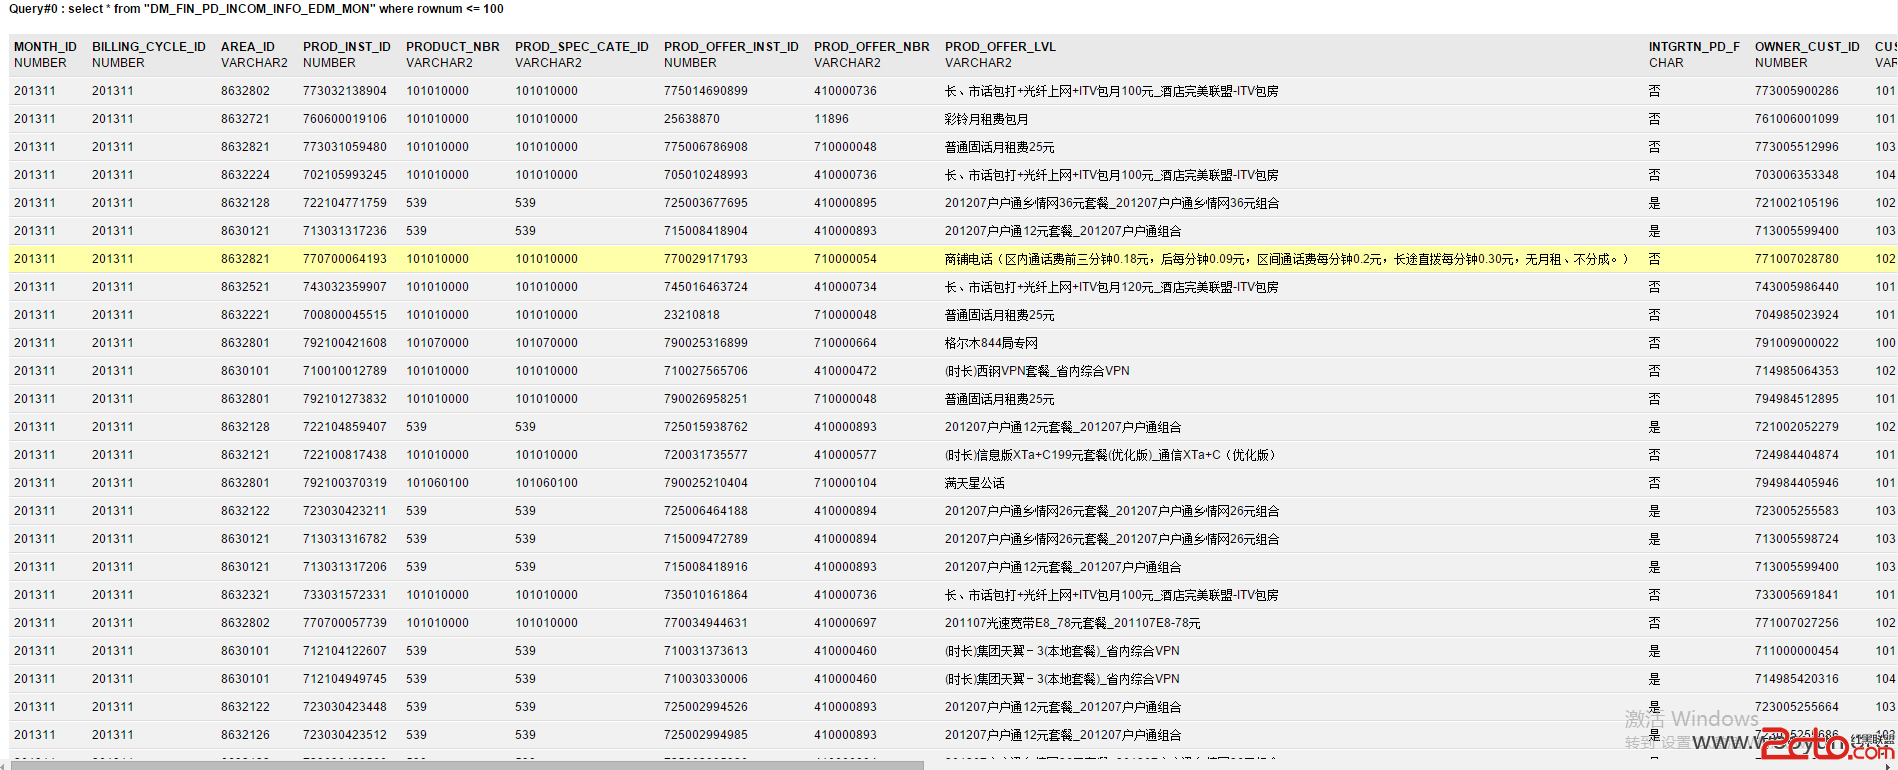
Task: Click the AREA_ID cell 8632221
Action: coord(245,315)
